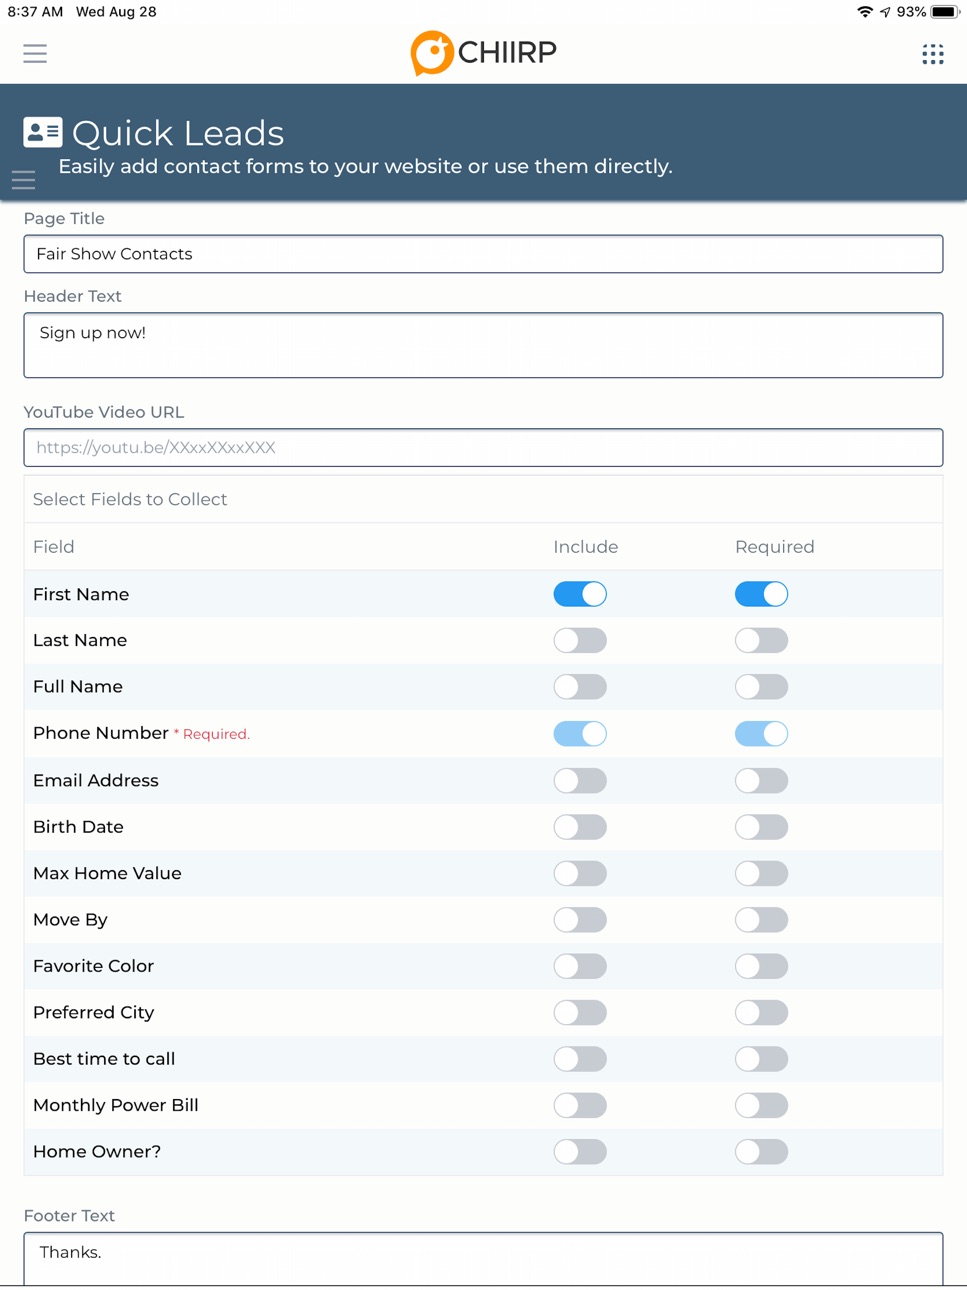The height and width of the screenshot is (1290, 967).
Task: Enable Include for Favorite Color
Action: [580, 966]
